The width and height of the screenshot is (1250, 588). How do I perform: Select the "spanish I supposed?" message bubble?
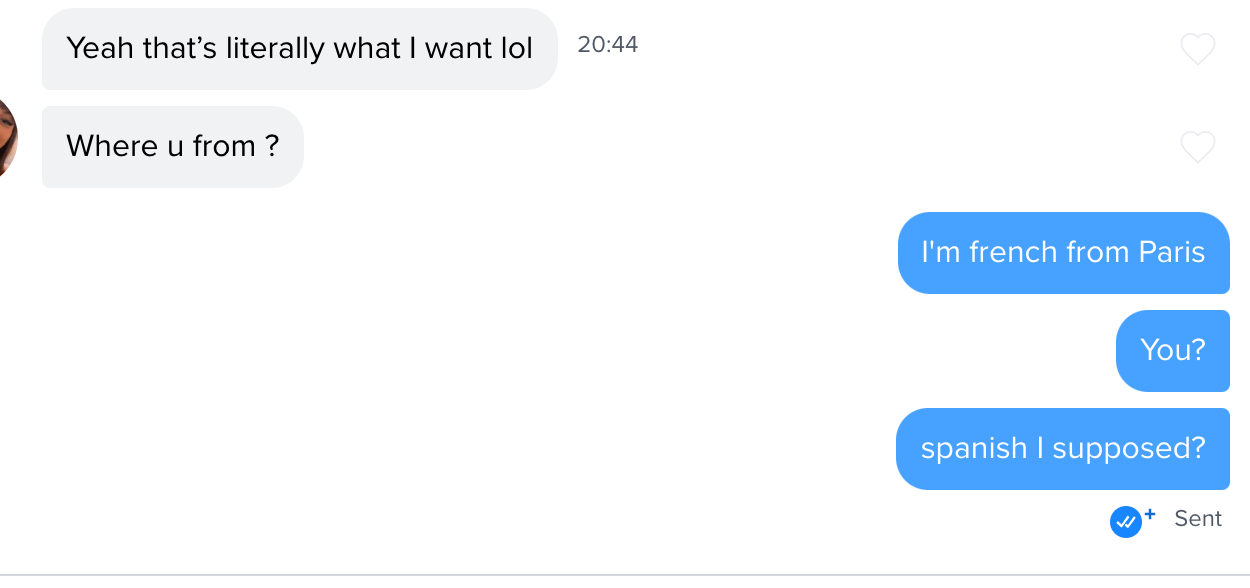click(1062, 448)
